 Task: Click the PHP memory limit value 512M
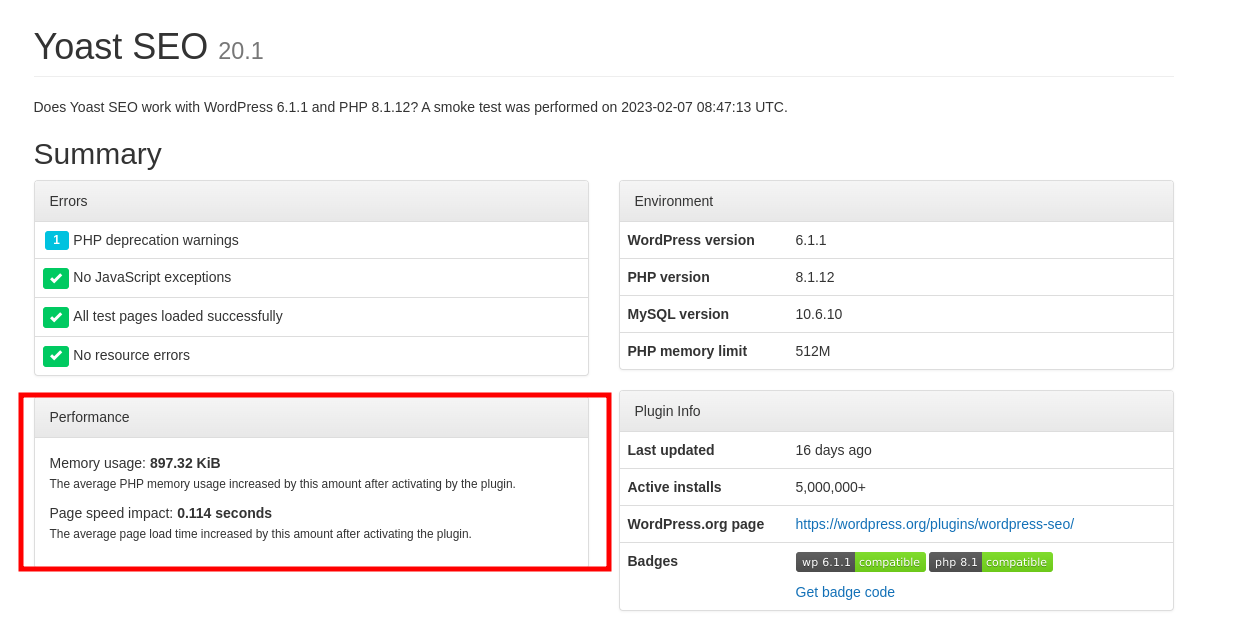813,351
